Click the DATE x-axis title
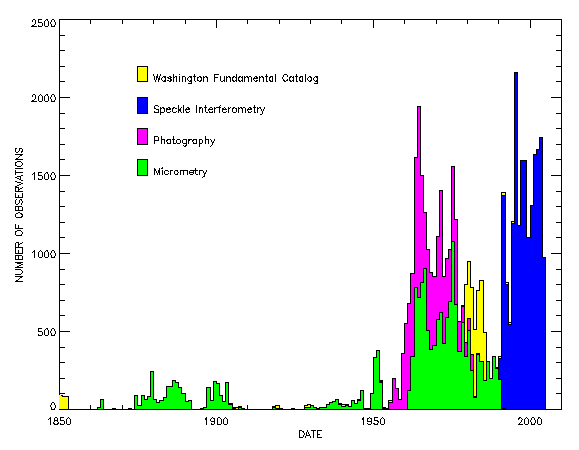579x450 pixels. [x=310, y=434]
